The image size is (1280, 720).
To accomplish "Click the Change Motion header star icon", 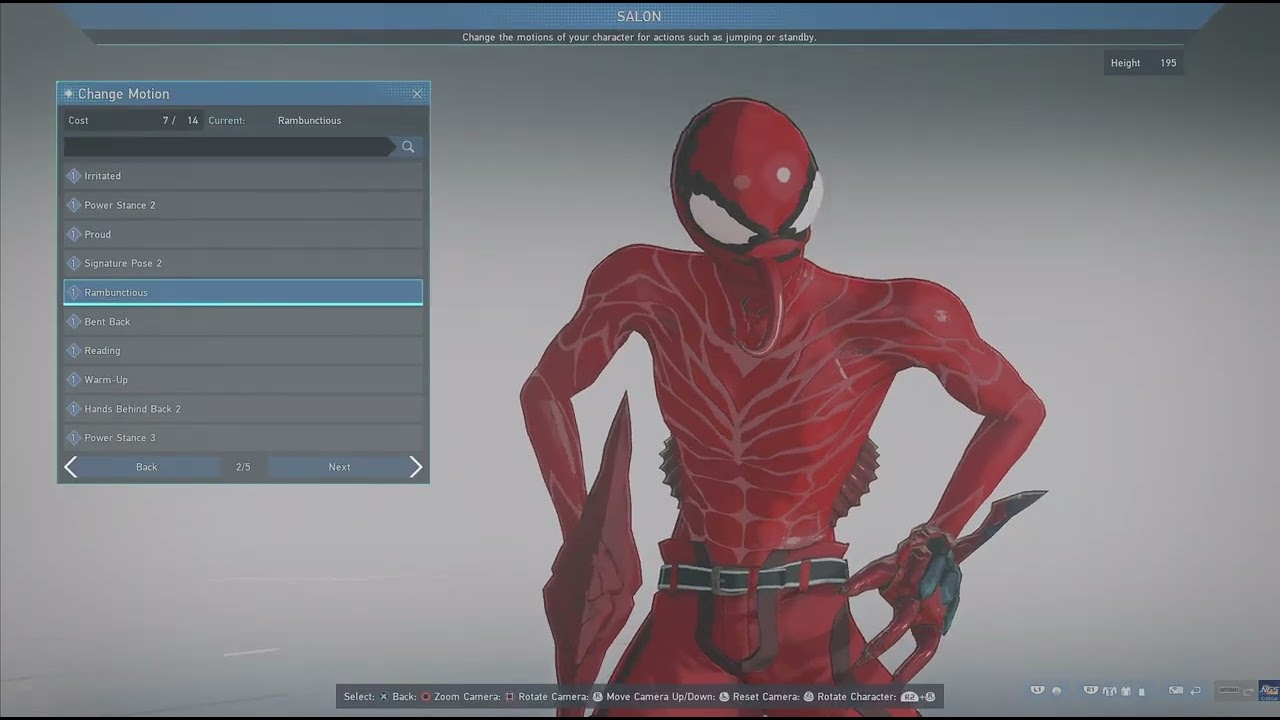I will (69, 94).
